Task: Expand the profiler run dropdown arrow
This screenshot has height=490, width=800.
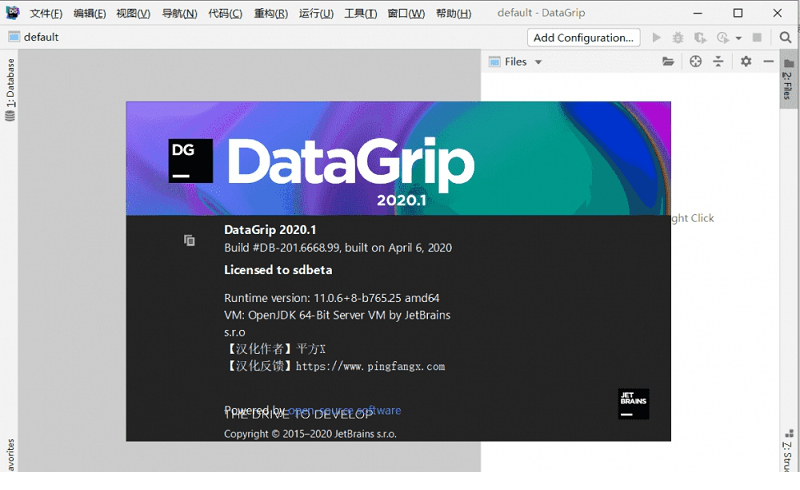Action: pyautogui.click(x=738, y=38)
